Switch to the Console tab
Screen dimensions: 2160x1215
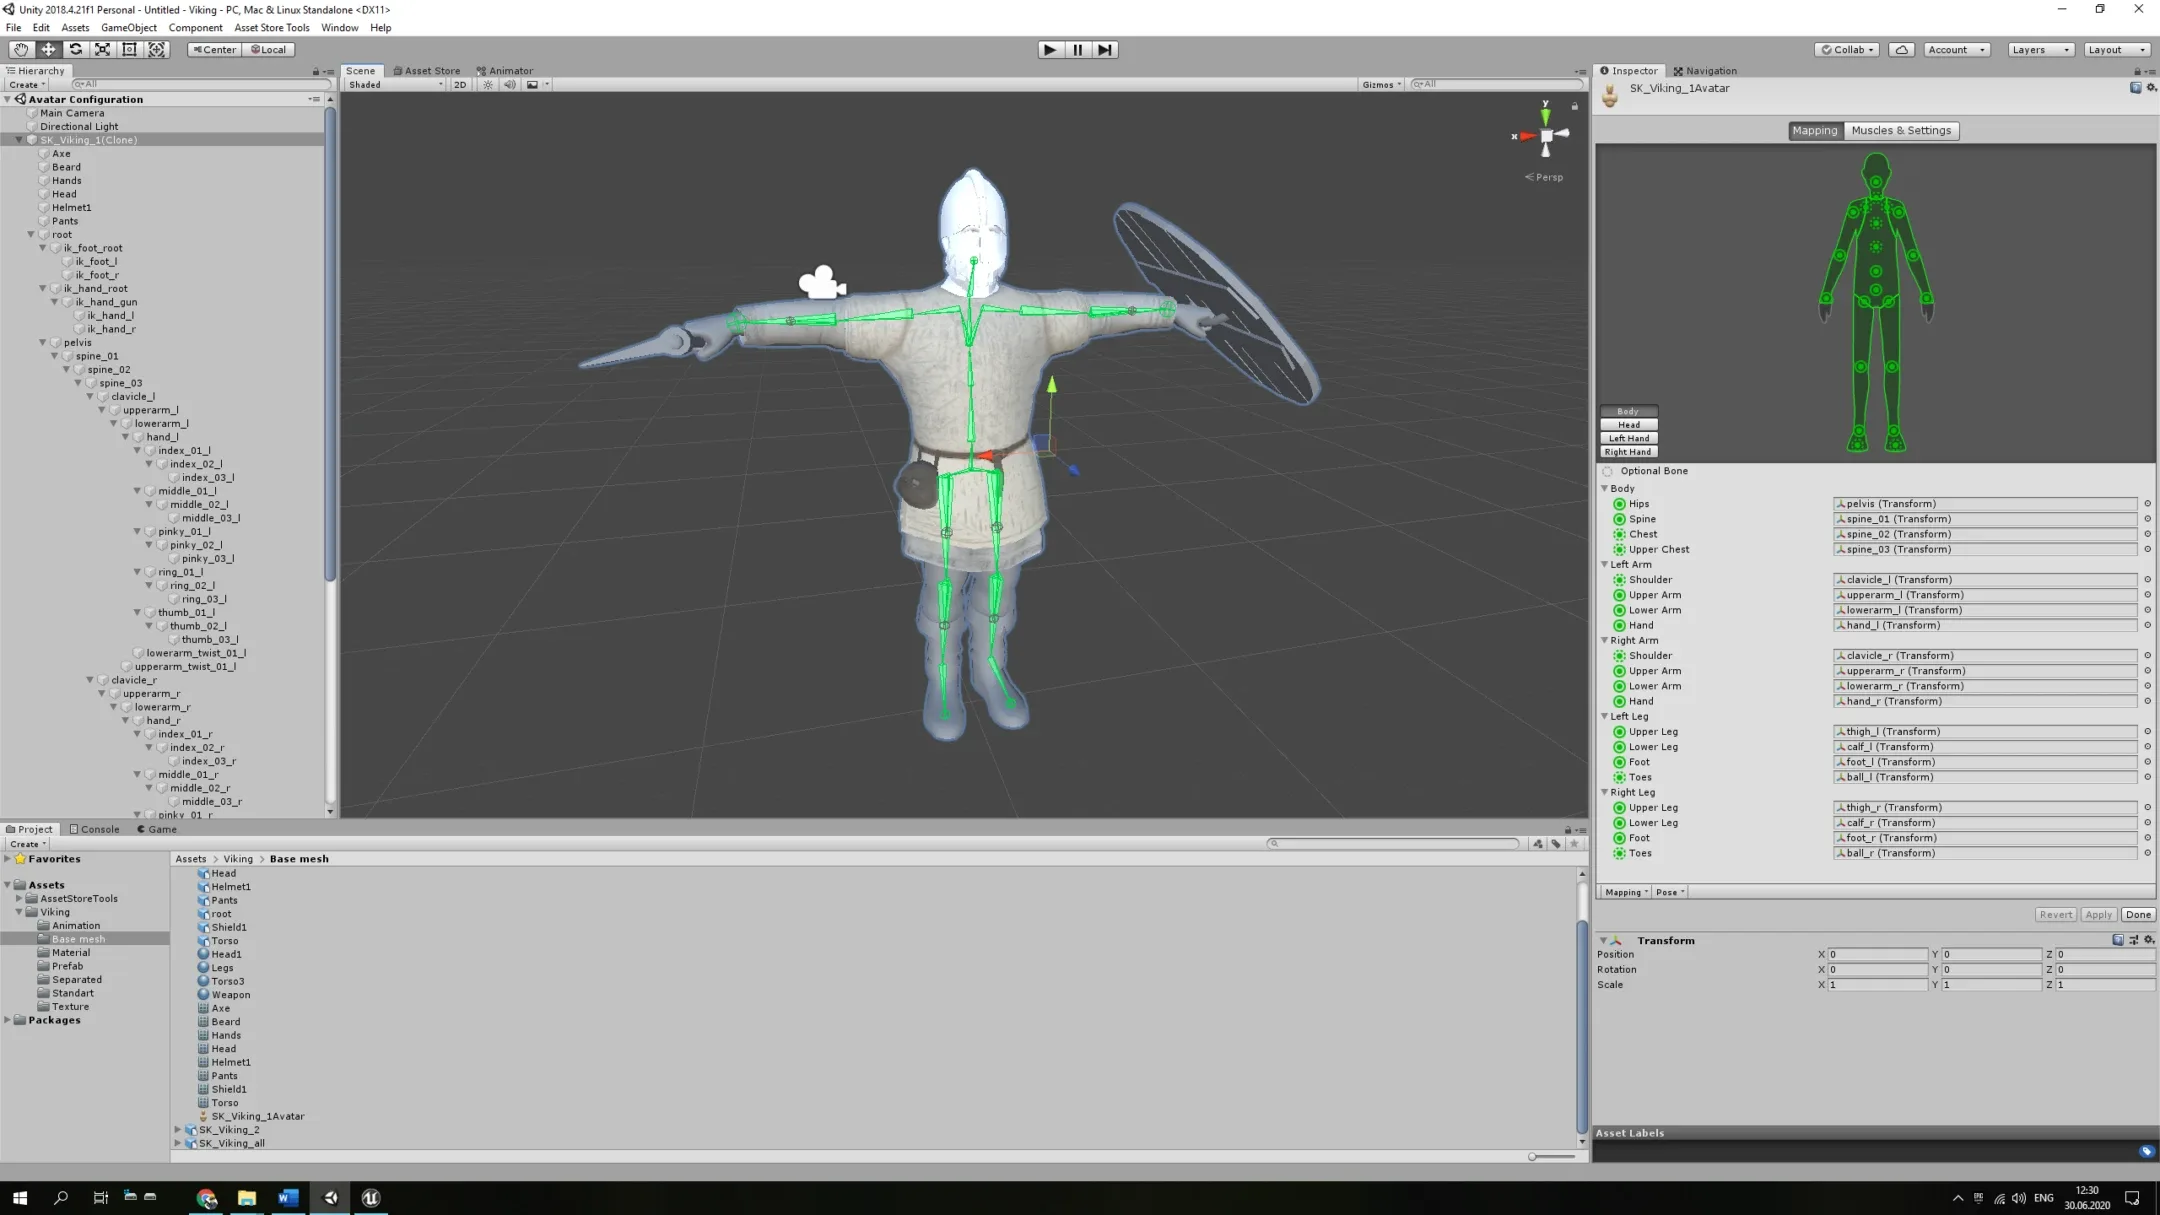coord(95,829)
